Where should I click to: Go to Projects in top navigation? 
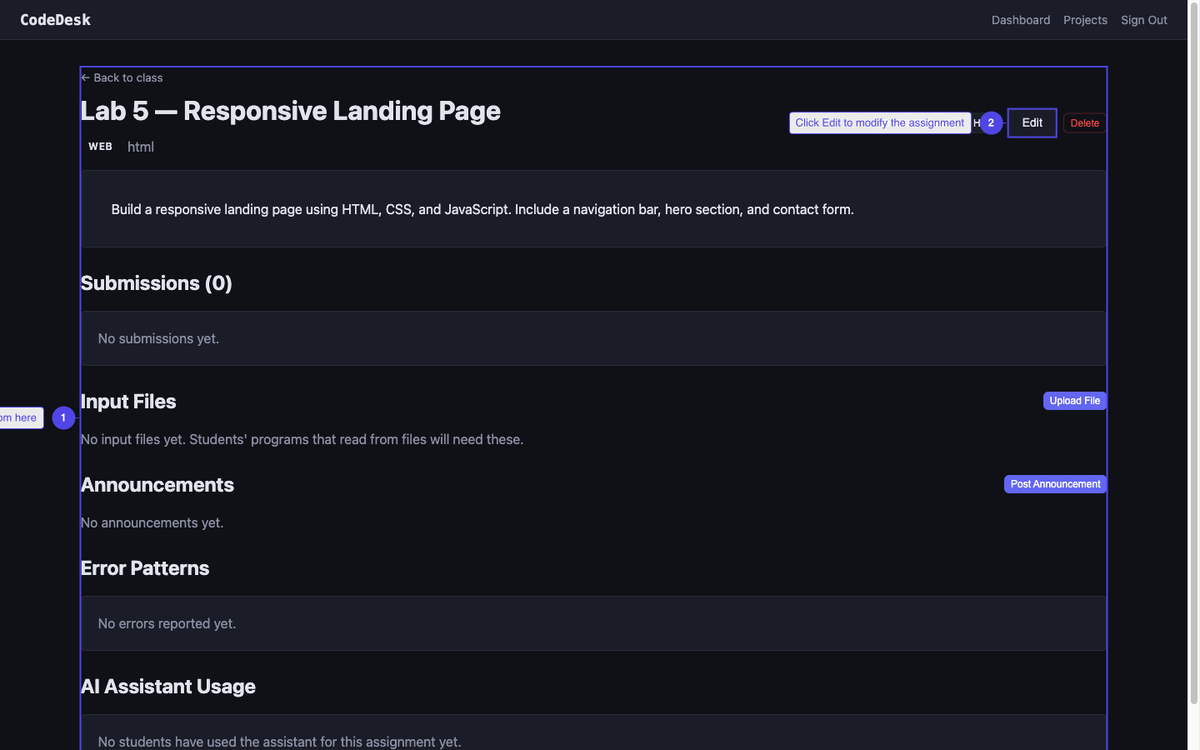point(1085,20)
